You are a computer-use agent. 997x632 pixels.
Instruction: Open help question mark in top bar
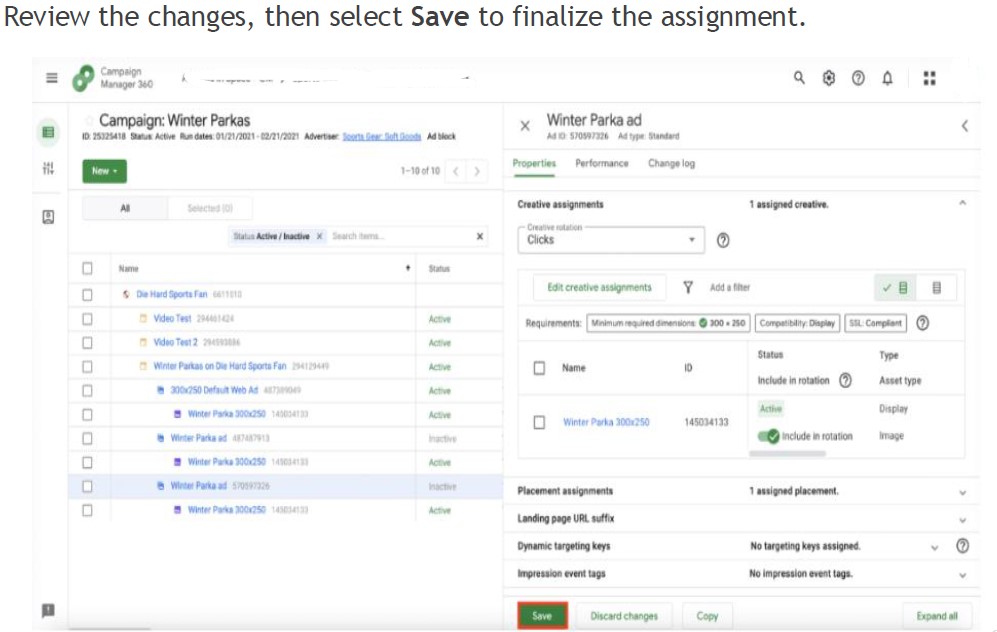(x=858, y=78)
